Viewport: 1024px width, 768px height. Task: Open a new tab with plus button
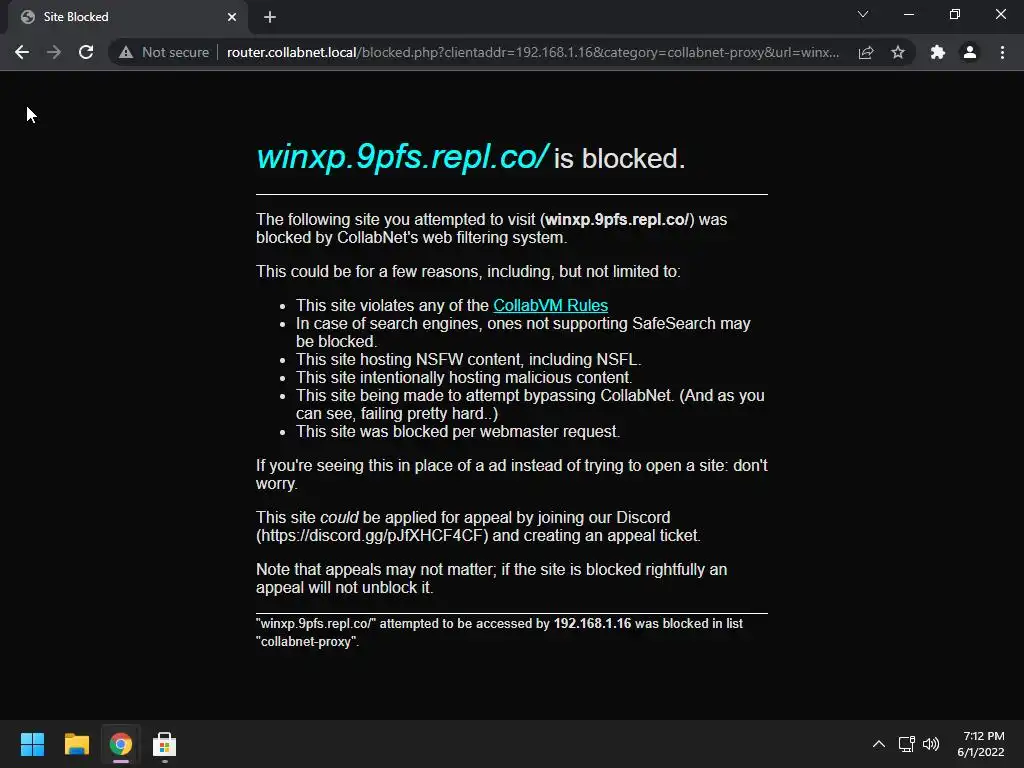(270, 17)
